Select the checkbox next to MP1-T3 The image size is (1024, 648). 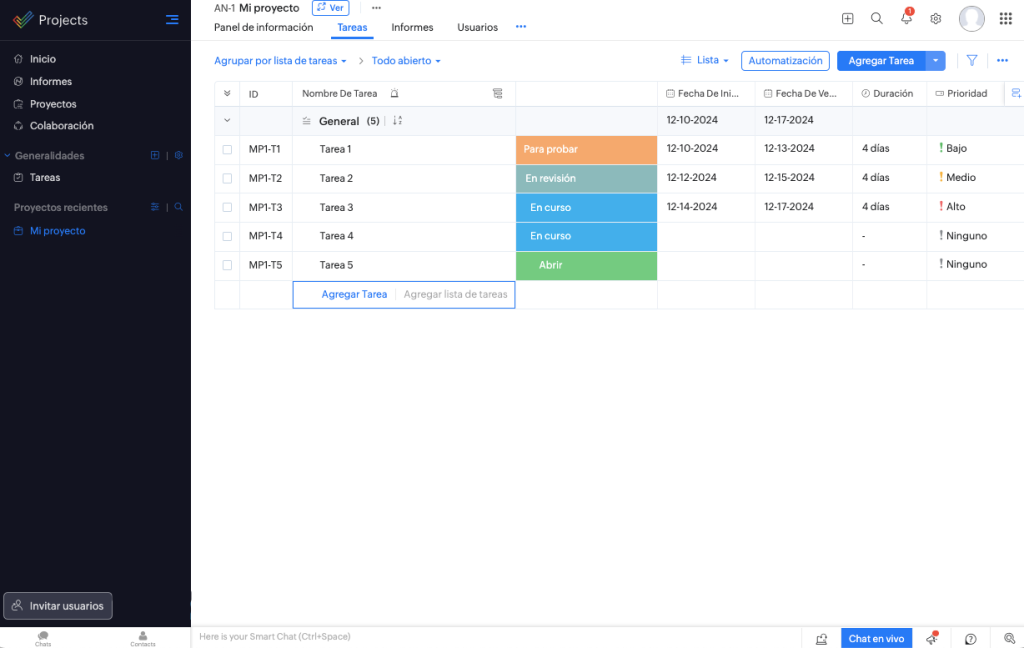227,207
